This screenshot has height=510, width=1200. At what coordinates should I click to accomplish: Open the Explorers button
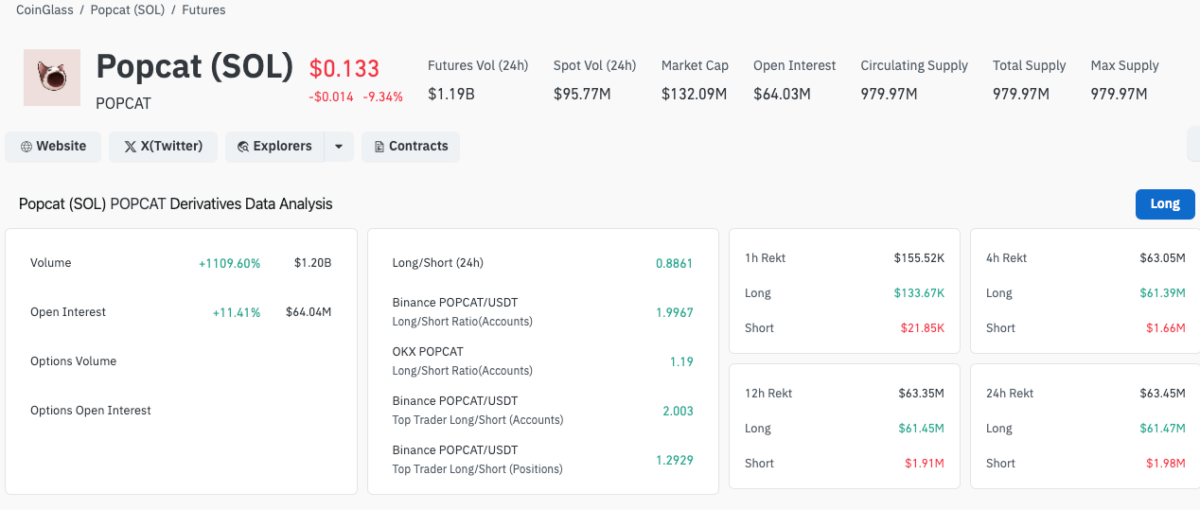point(275,146)
